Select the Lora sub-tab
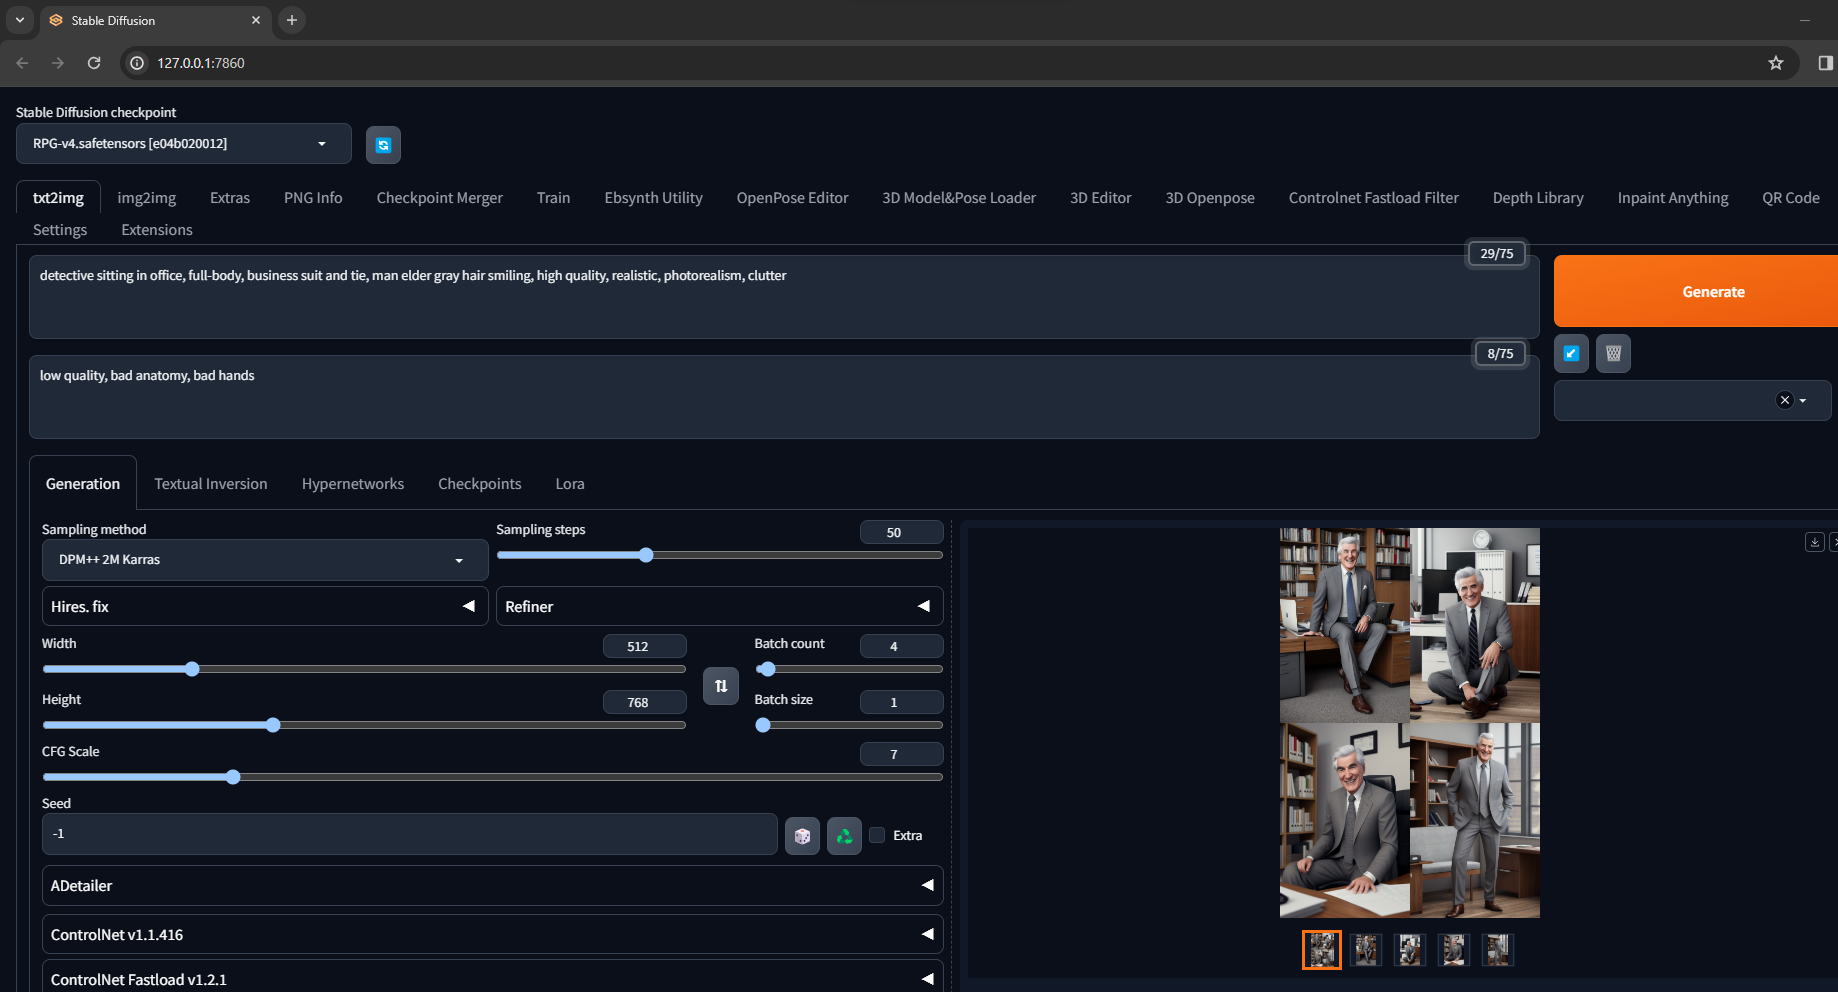 [570, 484]
